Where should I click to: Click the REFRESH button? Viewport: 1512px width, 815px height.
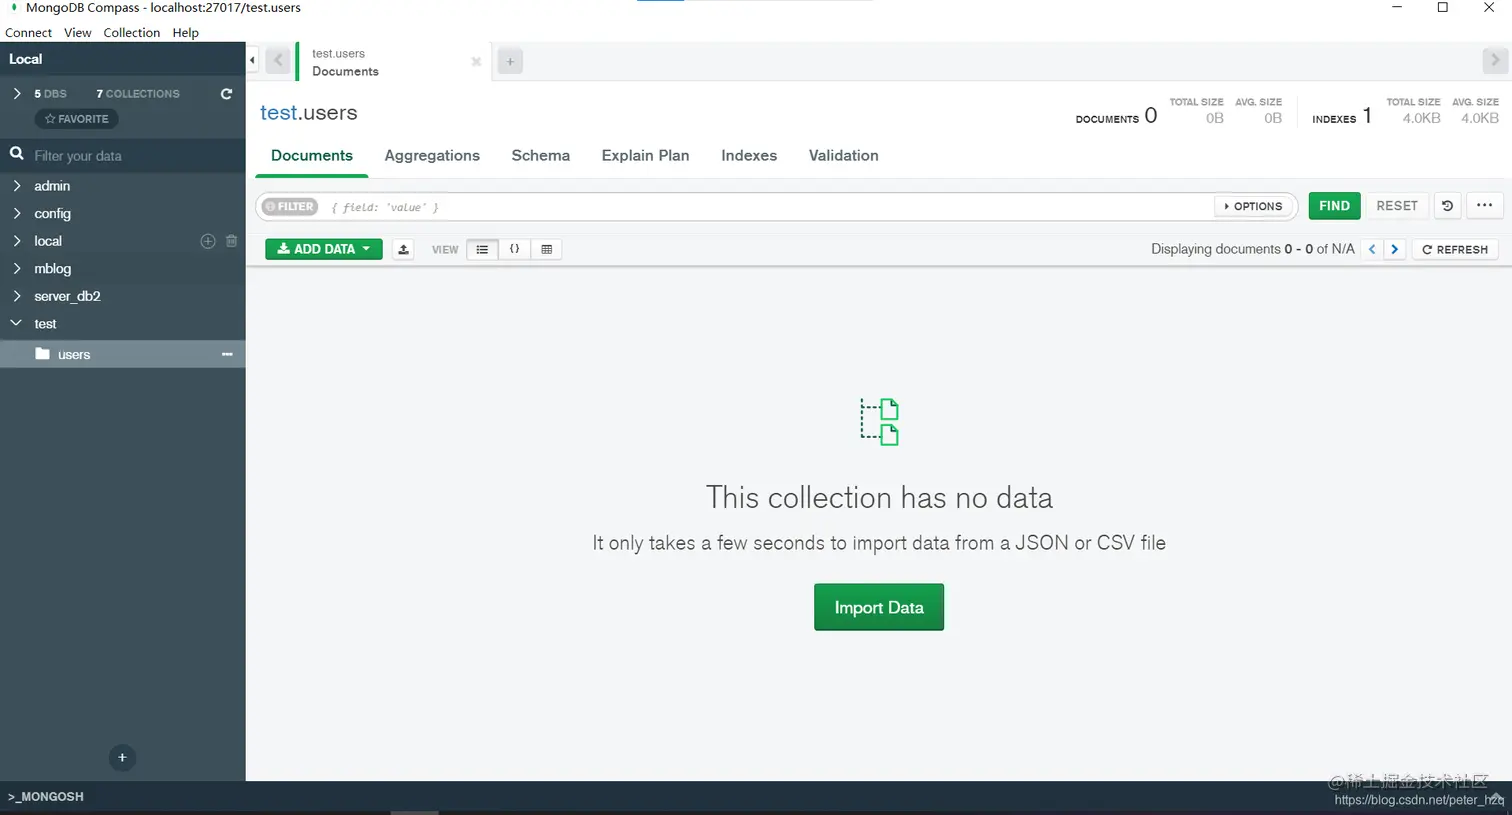[1455, 249]
